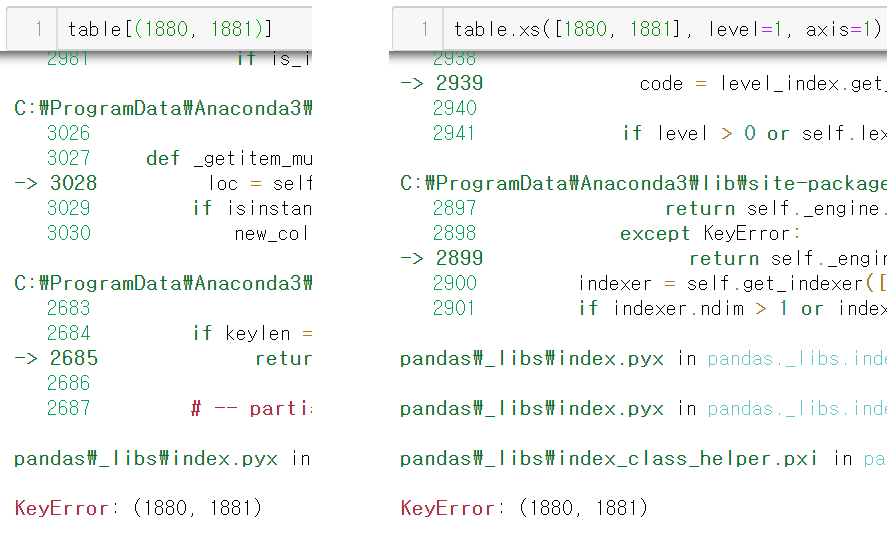Click right pandas#_libs#index_class_helper.pxi line
The height and width of the screenshot is (536, 887).
643,458
